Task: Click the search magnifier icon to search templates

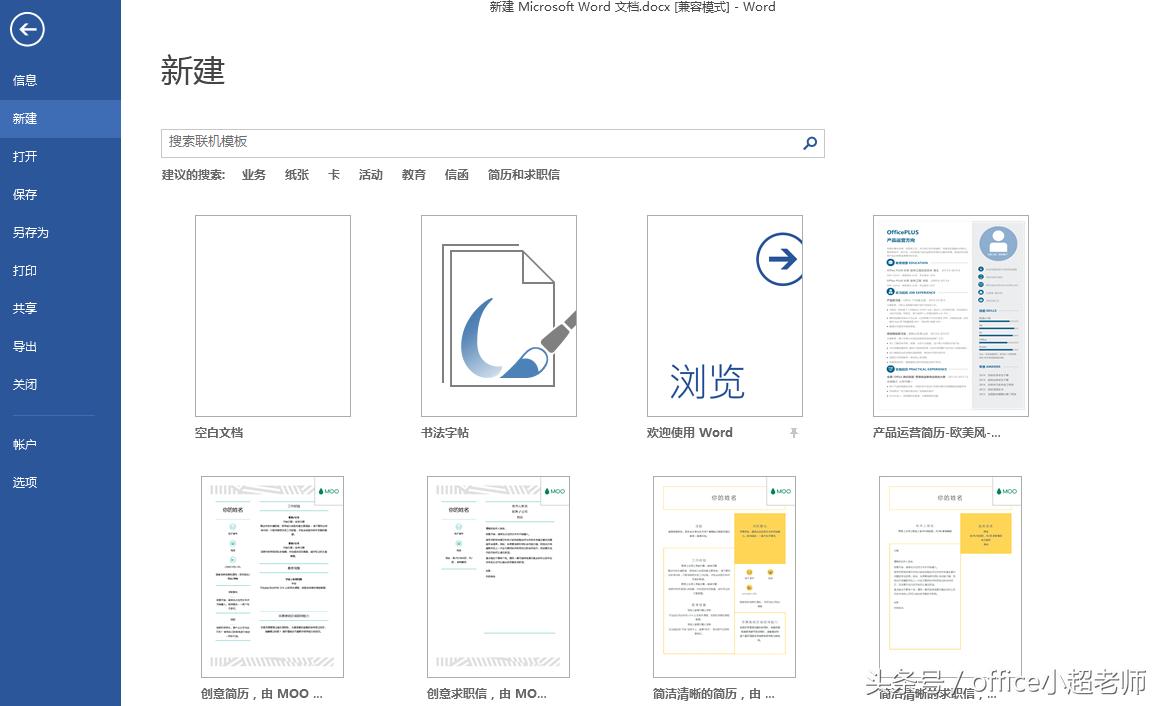Action: pyautogui.click(x=810, y=143)
